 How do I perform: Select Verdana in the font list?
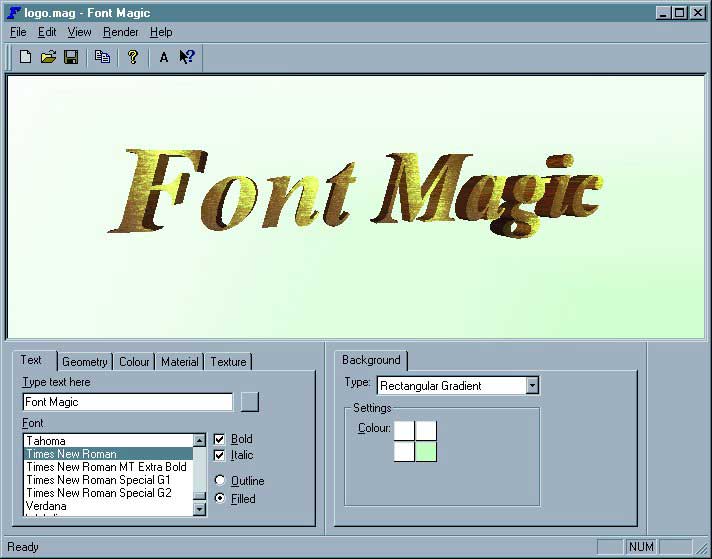(x=46, y=506)
